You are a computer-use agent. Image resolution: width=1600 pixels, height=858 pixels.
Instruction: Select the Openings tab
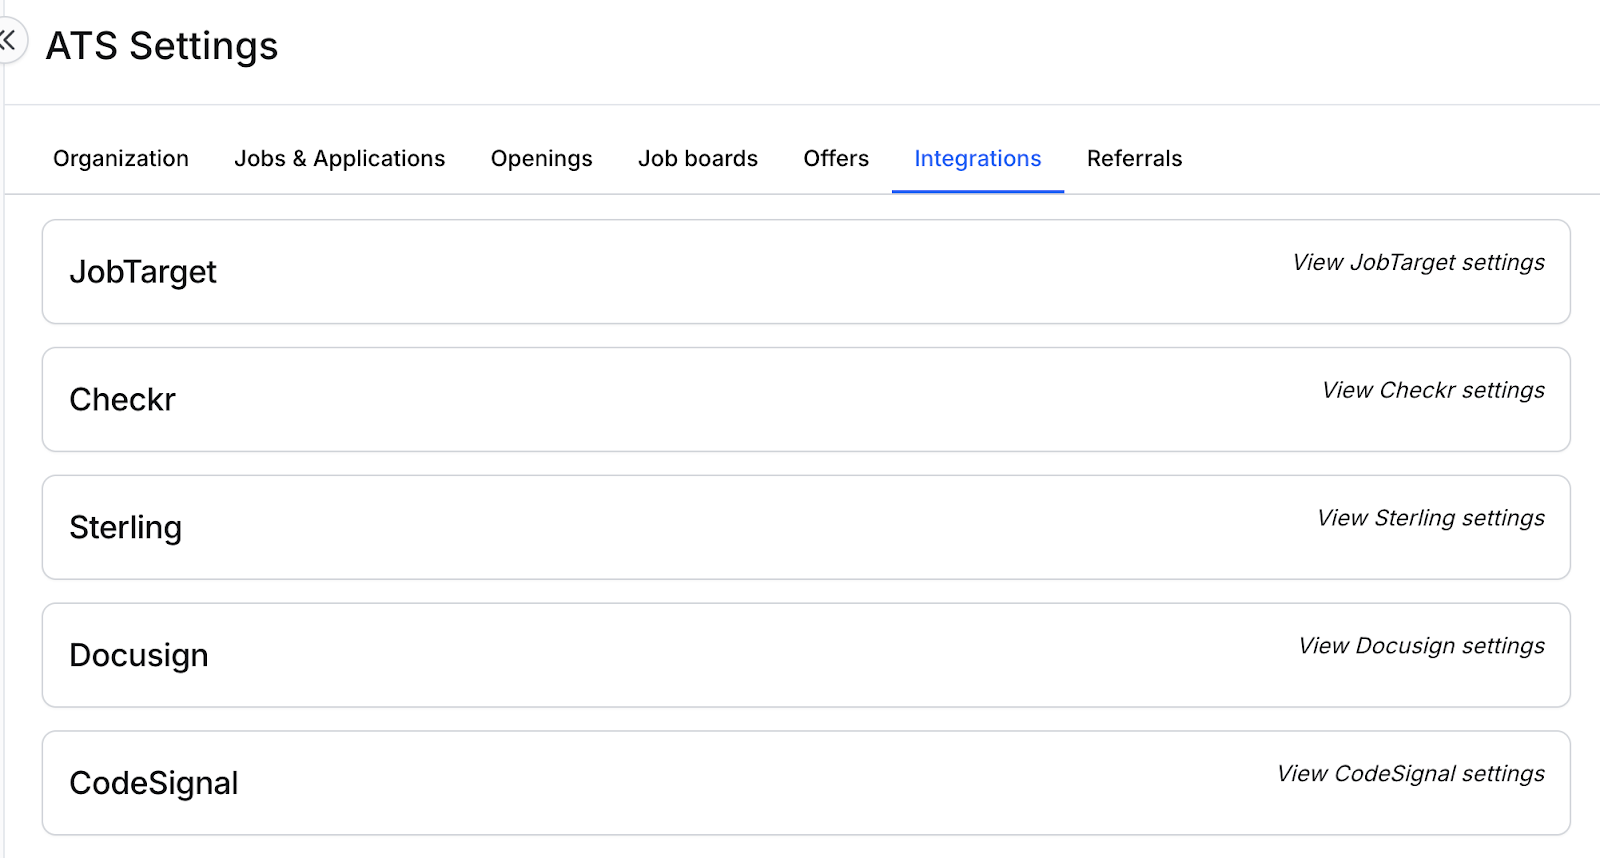click(542, 159)
